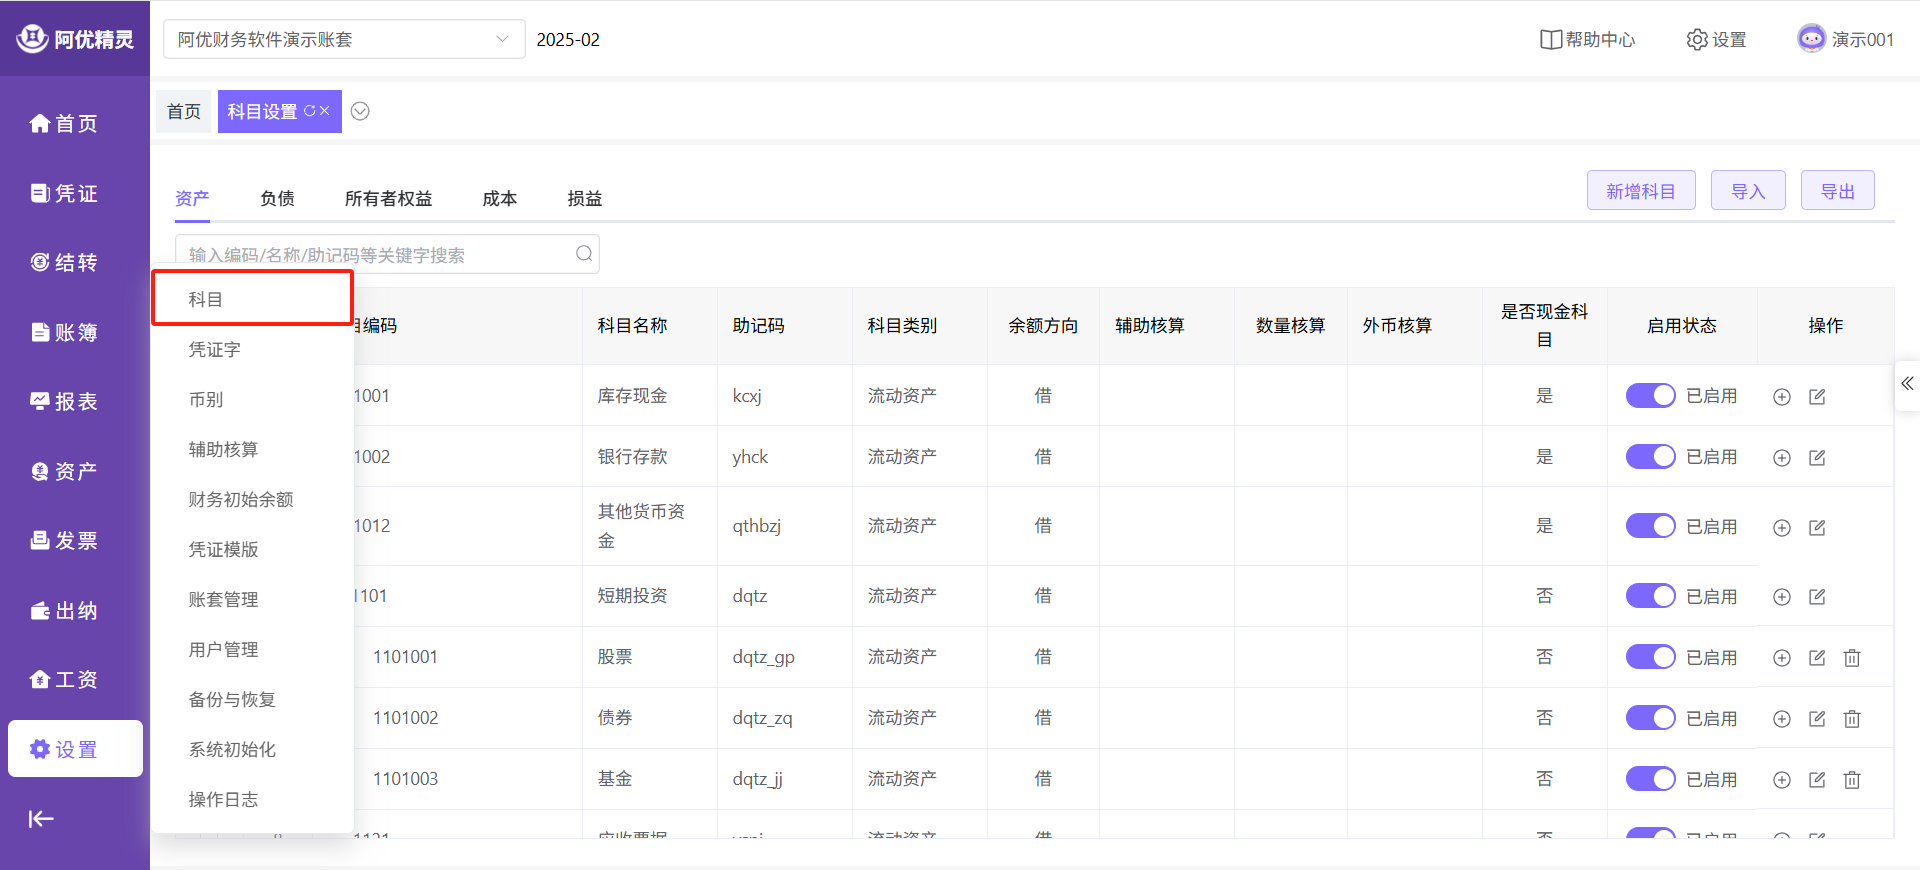Click the edit icon for 银行存款 row
The width and height of the screenshot is (1920, 870).
(x=1817, y=458)
